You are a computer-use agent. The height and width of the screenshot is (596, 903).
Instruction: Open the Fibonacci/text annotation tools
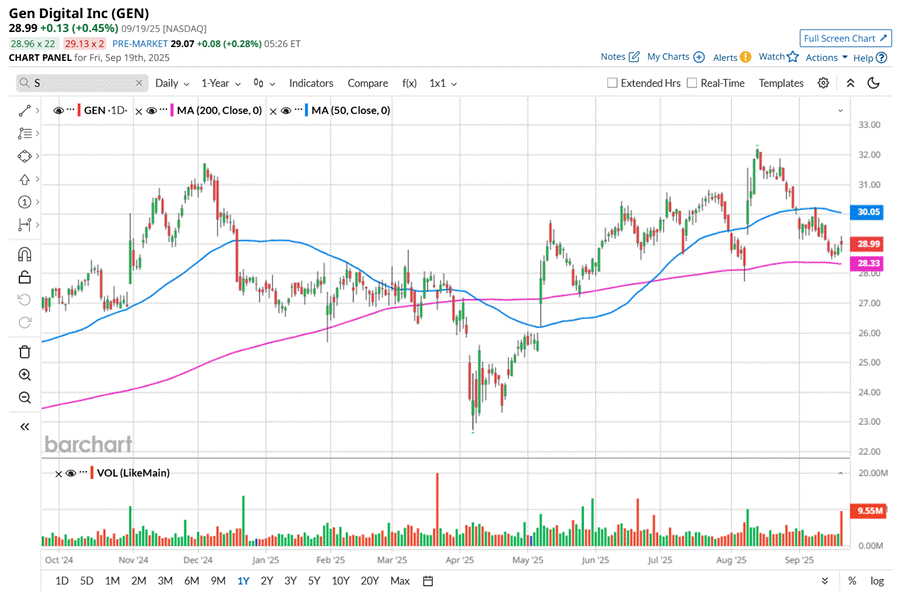[x=24, y=134]
